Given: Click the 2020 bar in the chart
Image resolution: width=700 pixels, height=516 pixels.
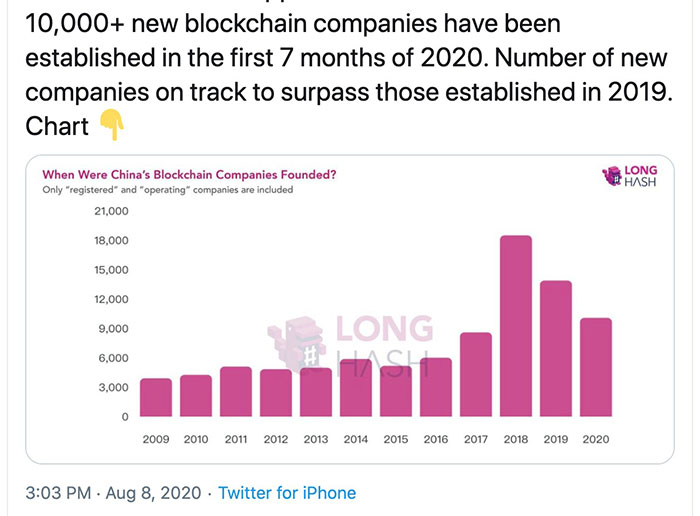Looking at the screenshot, I should tap(595, 366).
